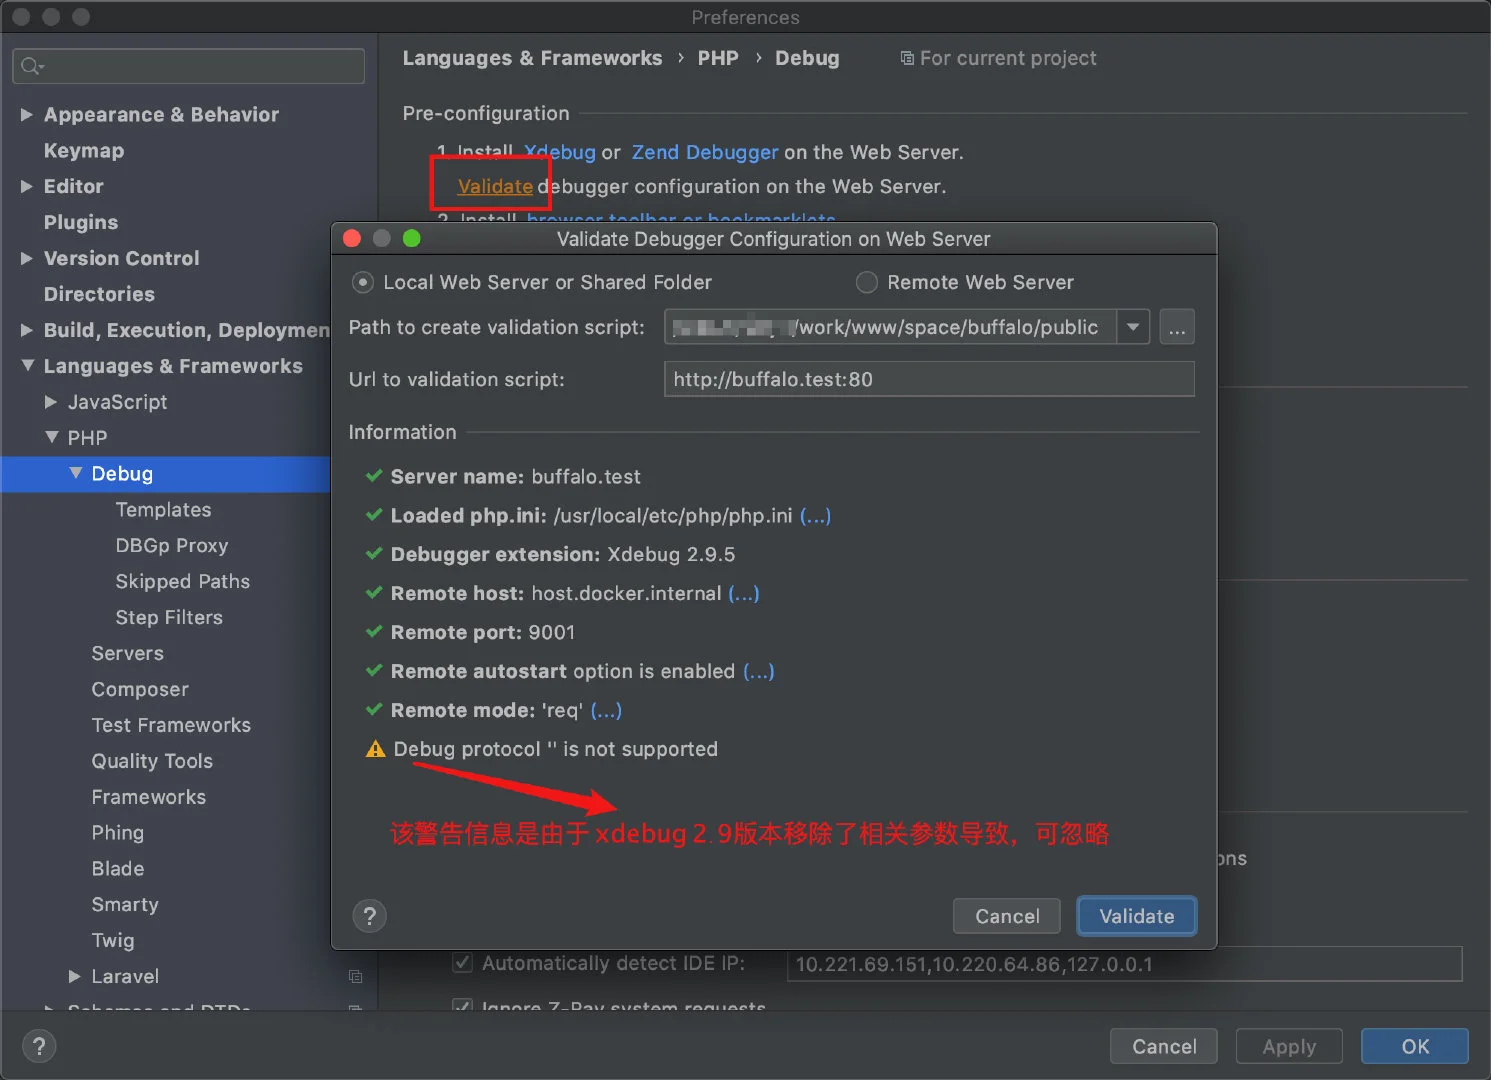Viewport: 1491px width, 1080px height.
Task: Click the help question mark in Validate dialog
Action: 369,916
